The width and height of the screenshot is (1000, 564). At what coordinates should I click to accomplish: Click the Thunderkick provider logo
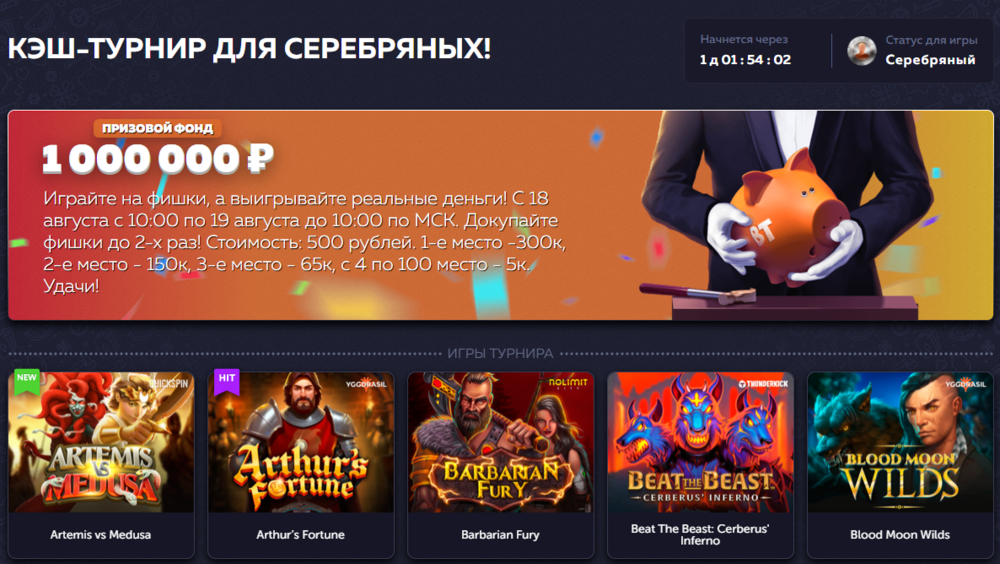tap(763, 384)
